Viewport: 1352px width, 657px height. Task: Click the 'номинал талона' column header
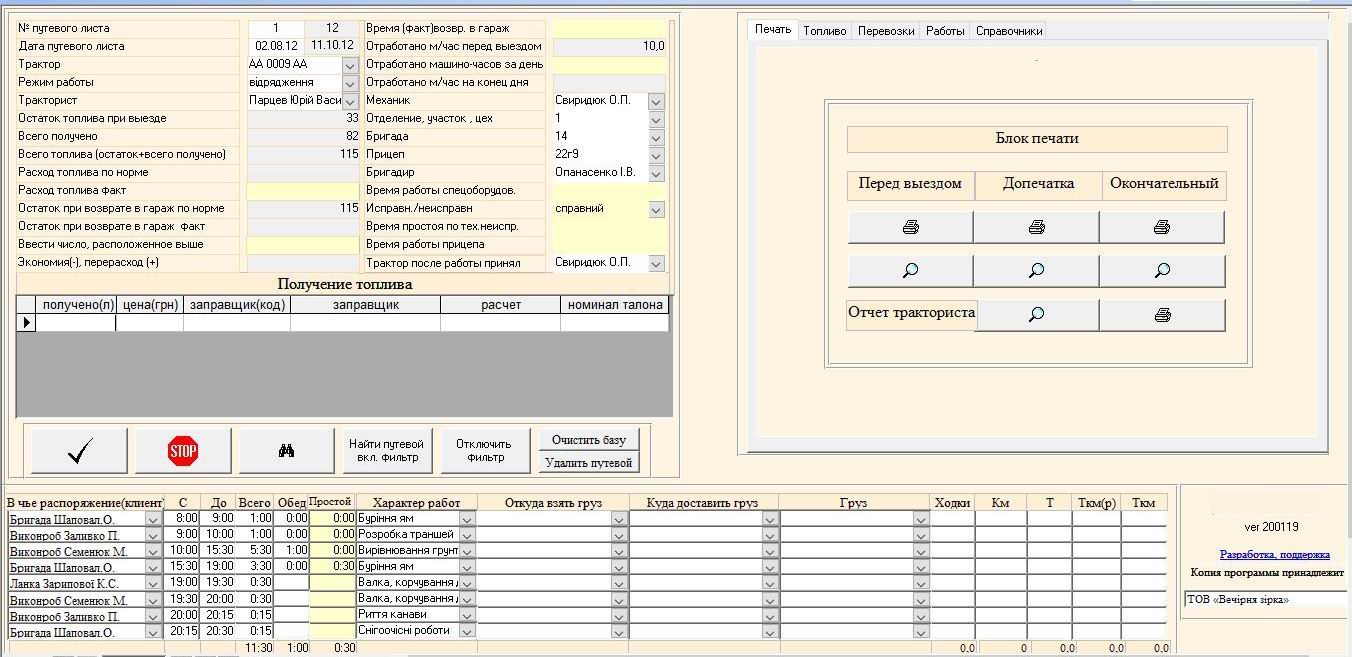click(x=614, y=305)
